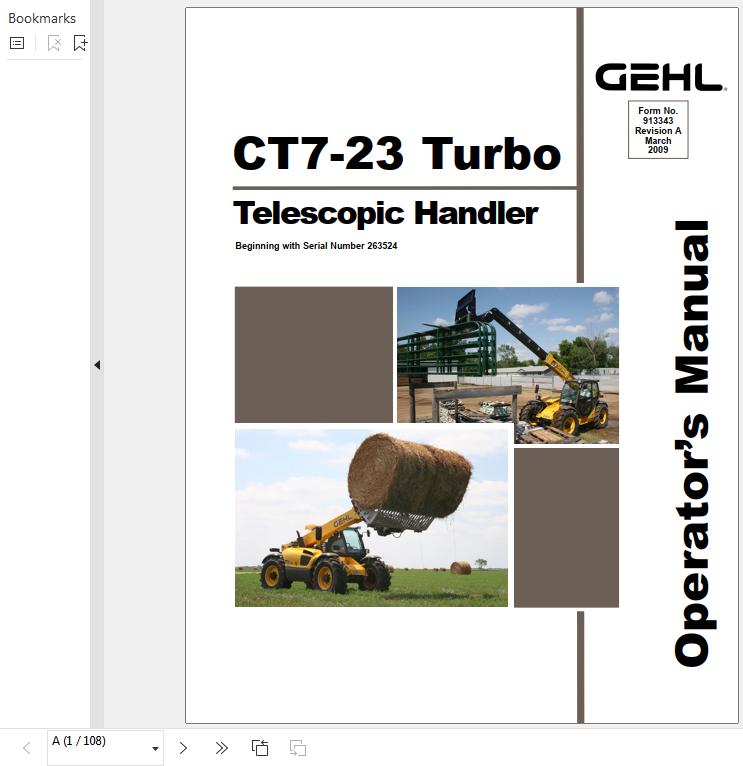The height and width of the screenshot is (766, 743).
Task: Open the page number dropdown arrow
Action: click(x=155, y=748)
